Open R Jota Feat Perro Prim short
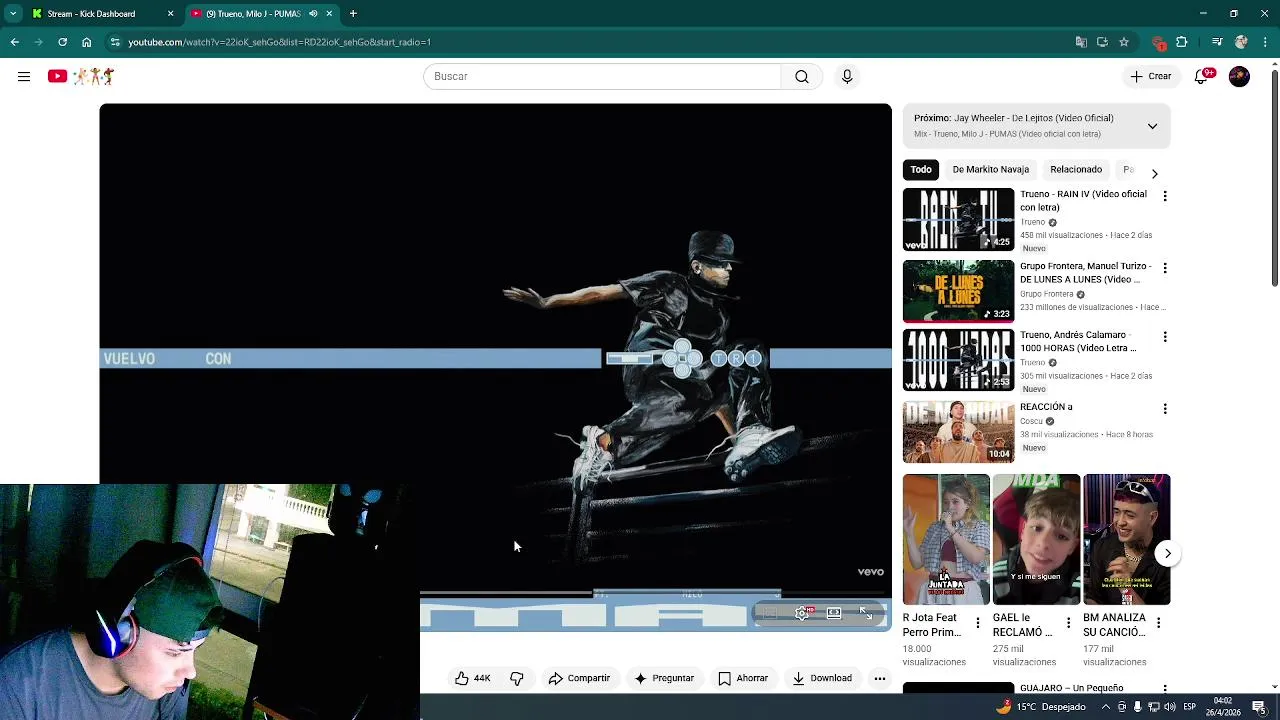Viewport: 1280px width, 720px height. click(946, 540)
